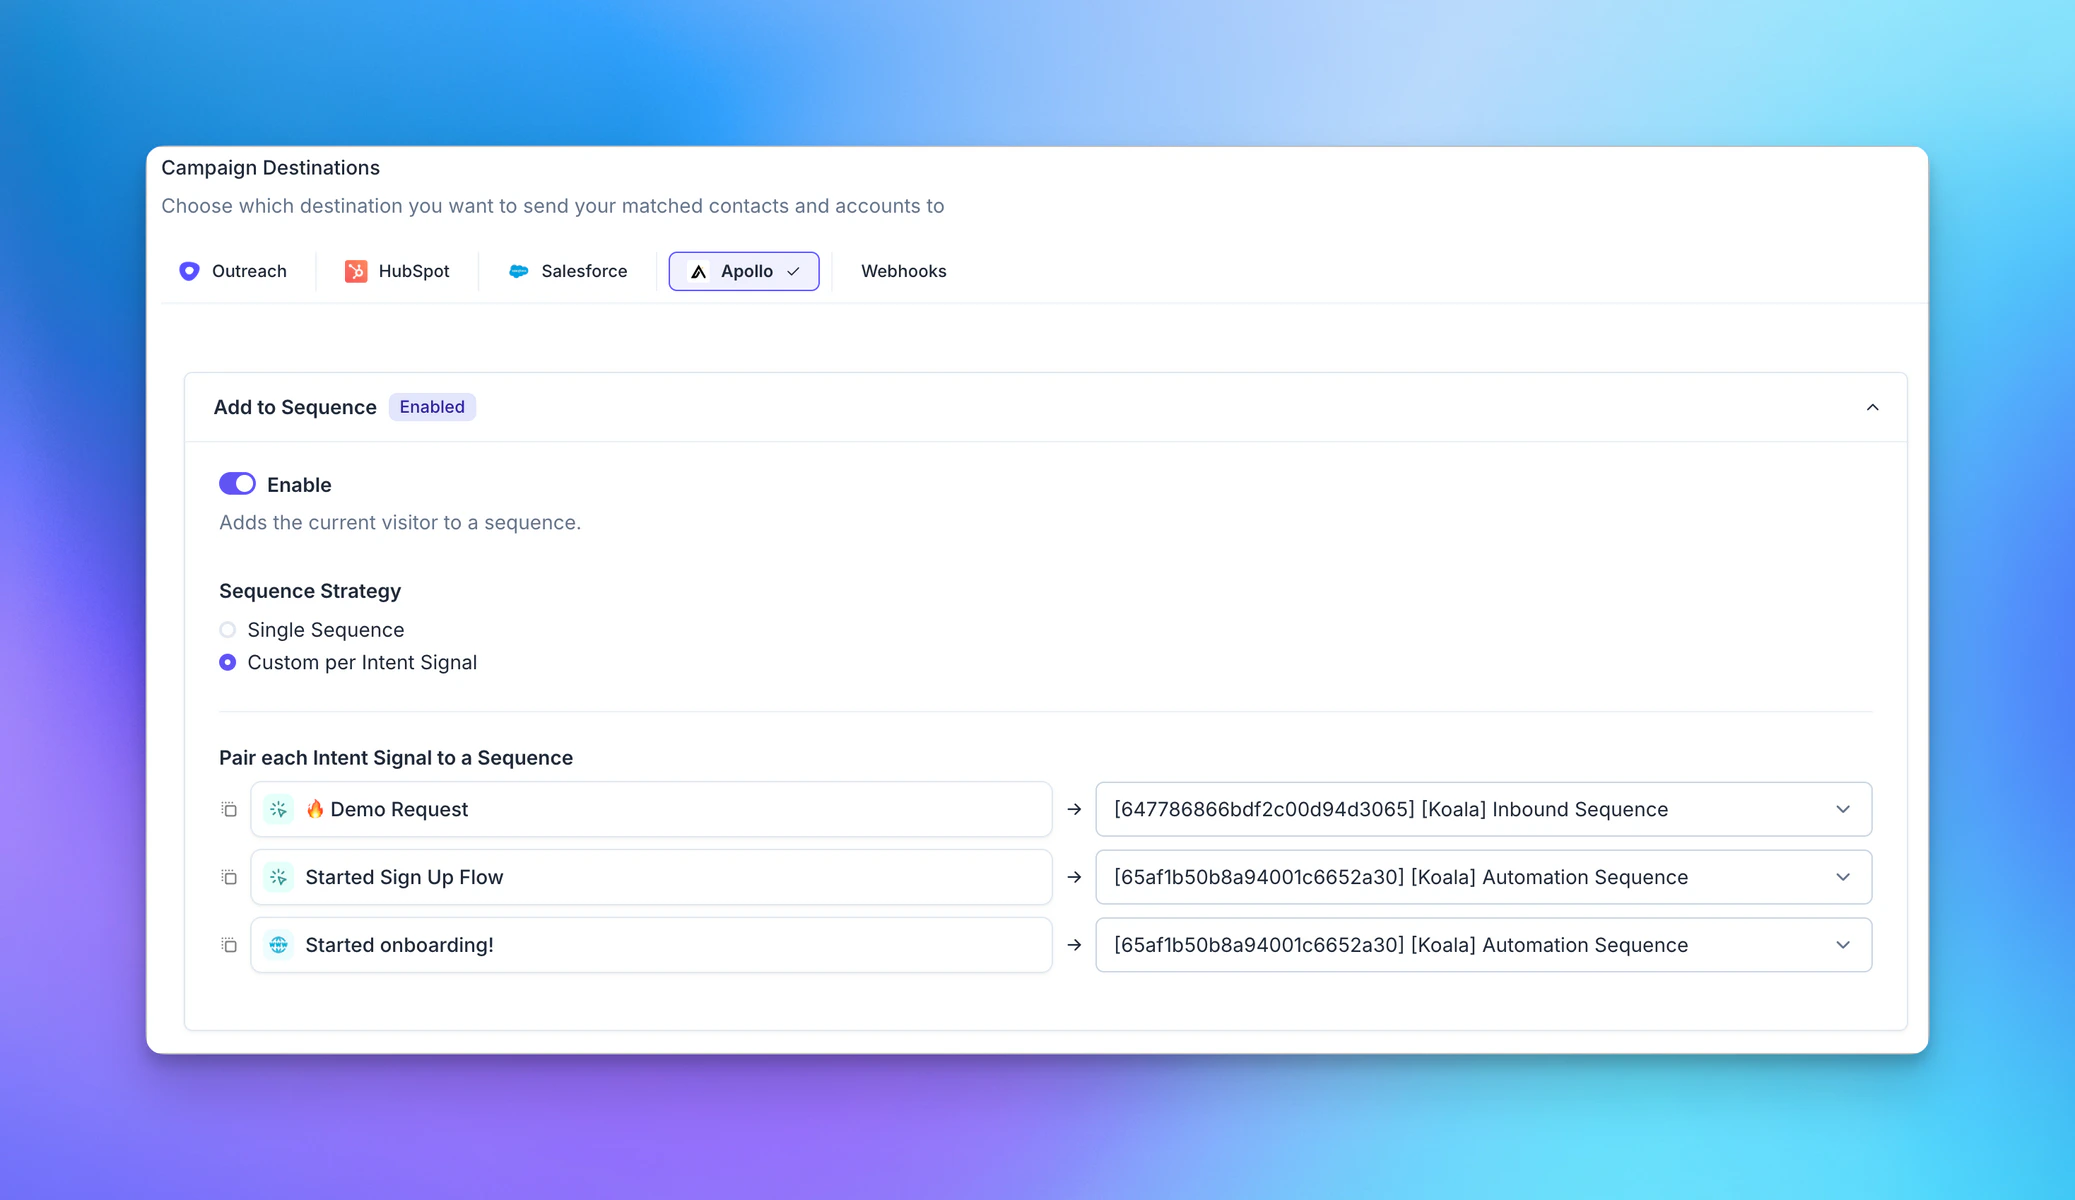The image size is (2075, 1200).
Task: Click the sparkle icon in Demo Request row
Action: [278, 809]
